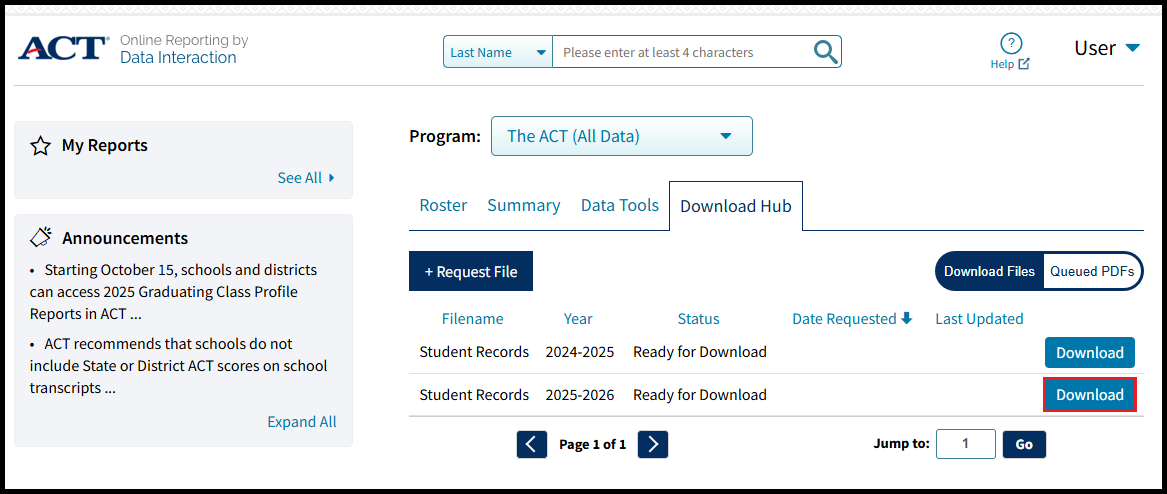
Task: Go to next page arrow
Action: (x=653, y=444)
